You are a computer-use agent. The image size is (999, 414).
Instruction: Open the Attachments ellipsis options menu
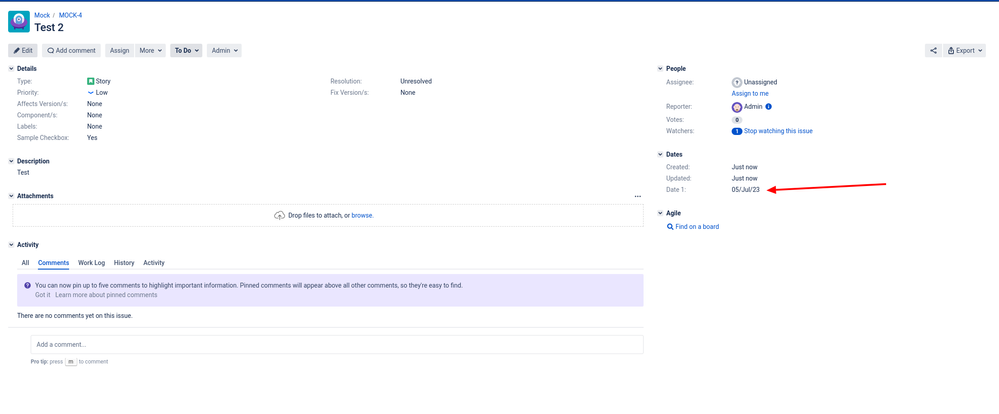coord(638,196)
